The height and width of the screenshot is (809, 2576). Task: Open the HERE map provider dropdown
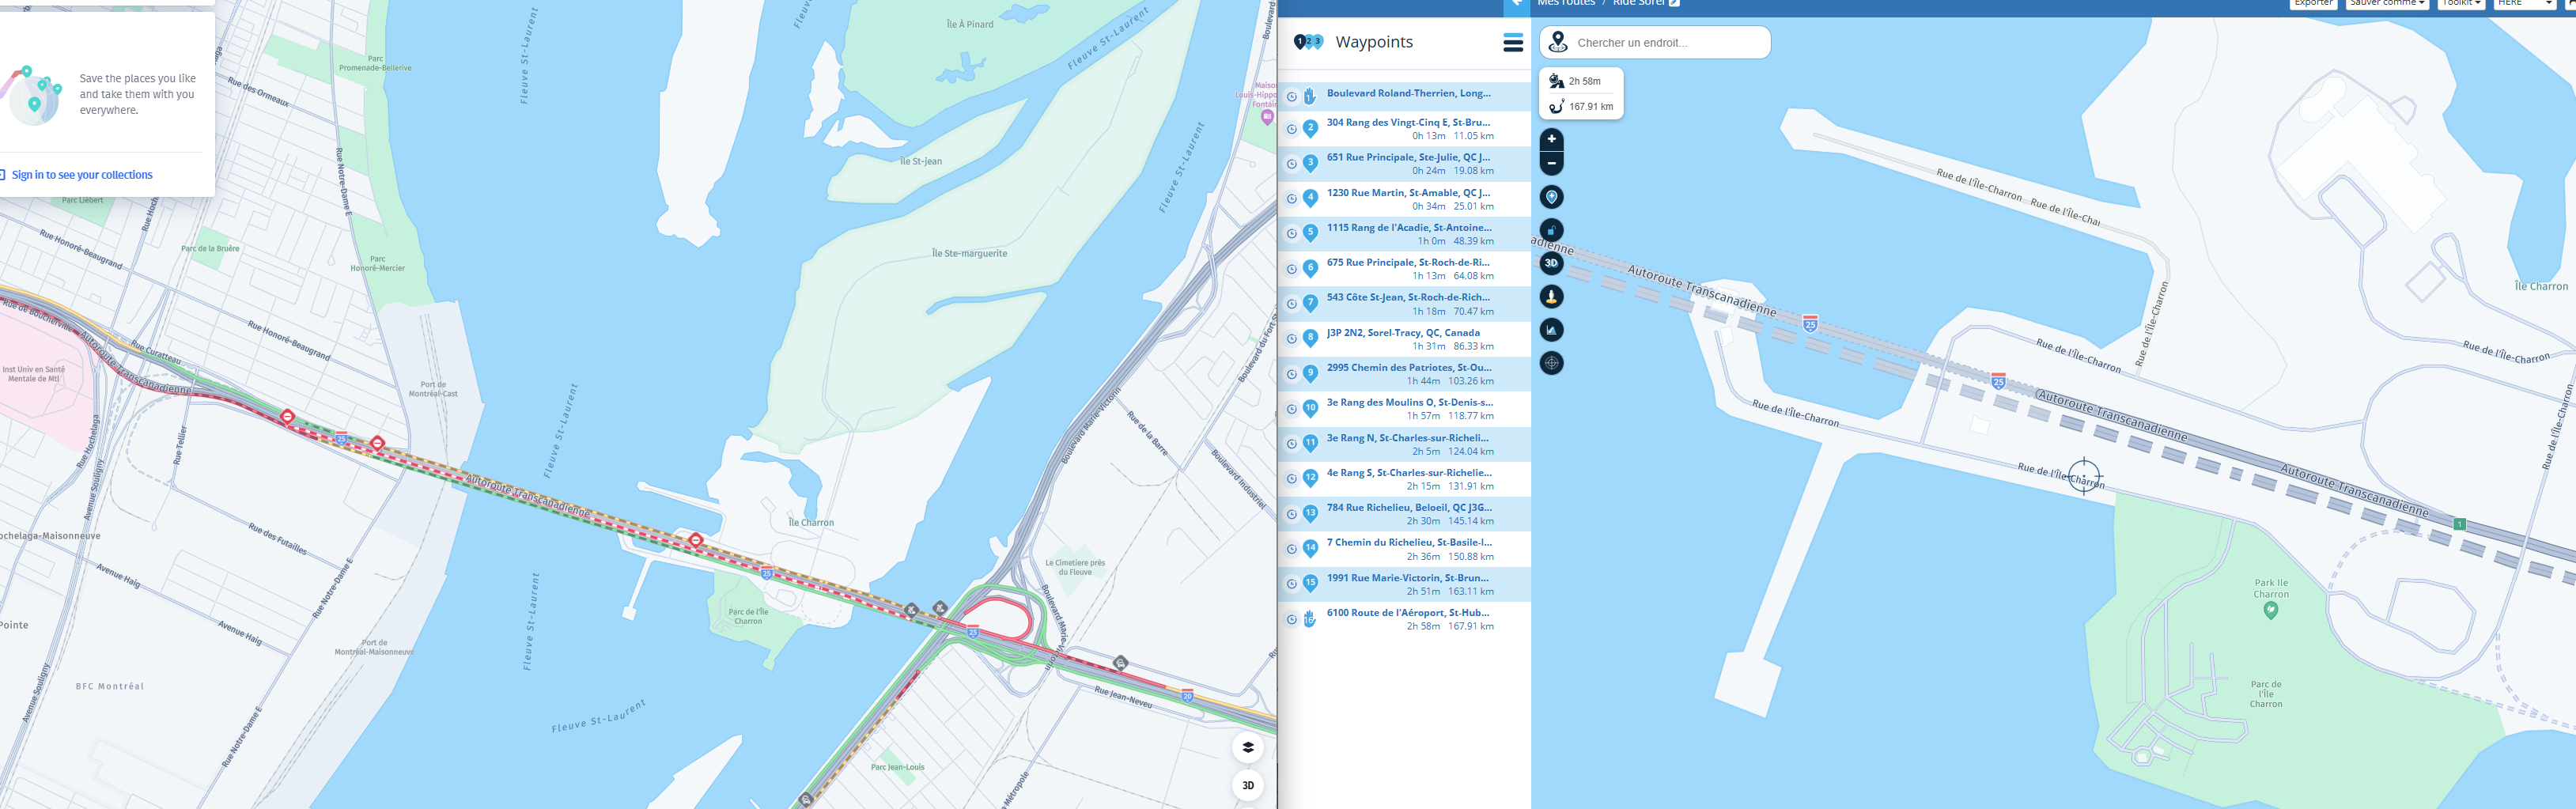click(x=2524, y=4)
